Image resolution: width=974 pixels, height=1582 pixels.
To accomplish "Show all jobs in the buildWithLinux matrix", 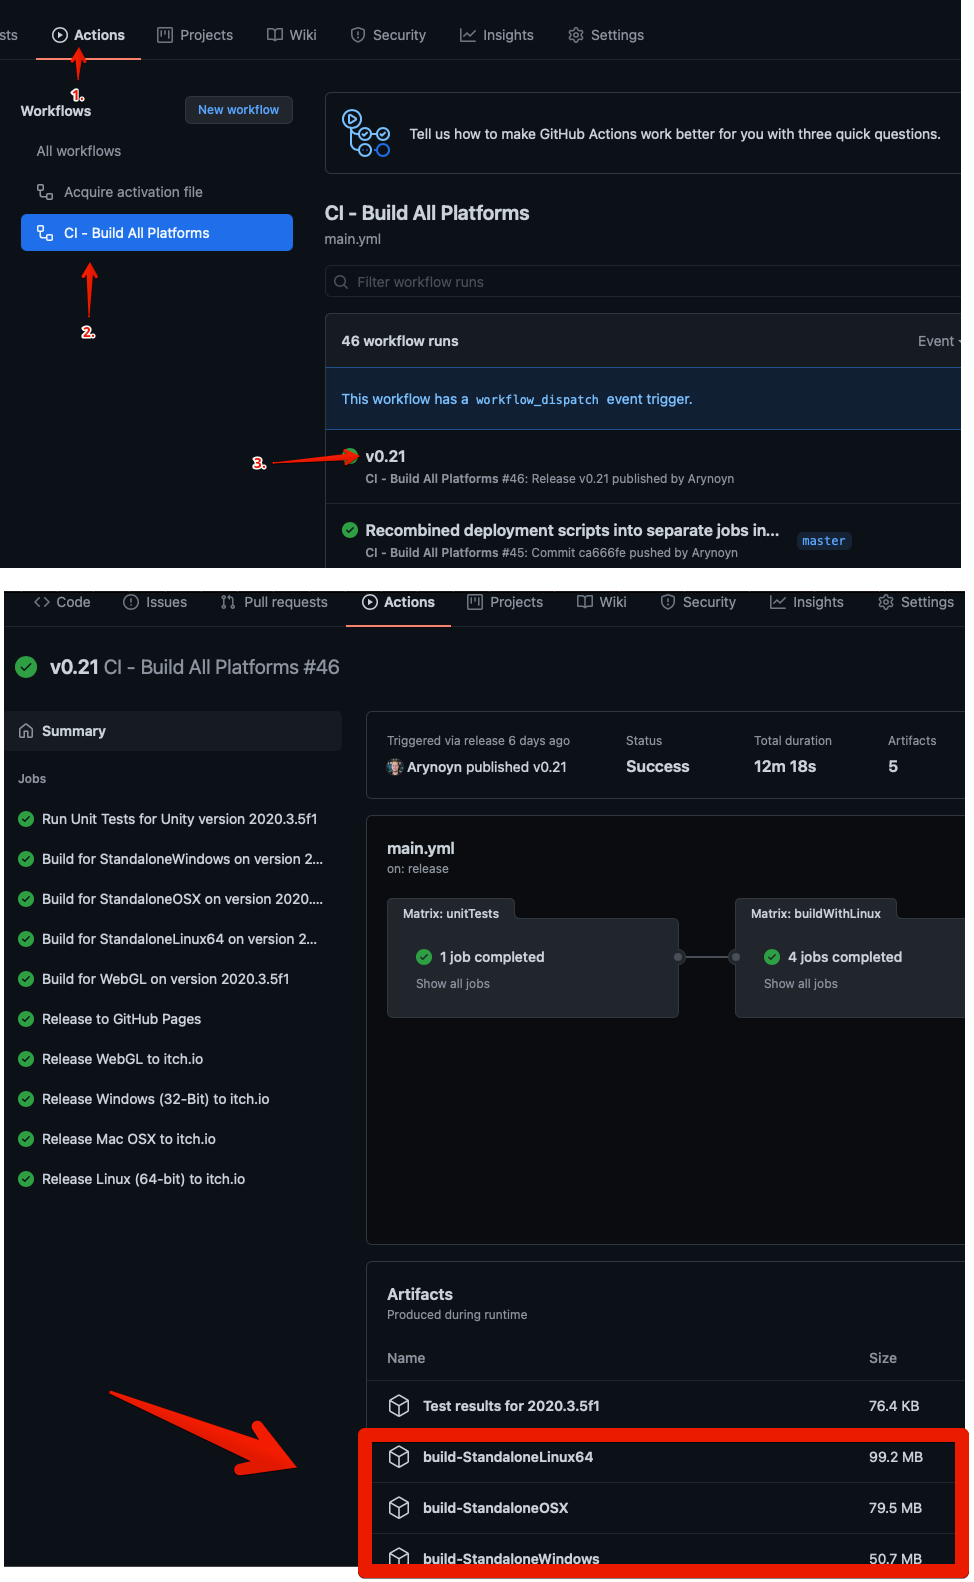I will coord(801,984).
